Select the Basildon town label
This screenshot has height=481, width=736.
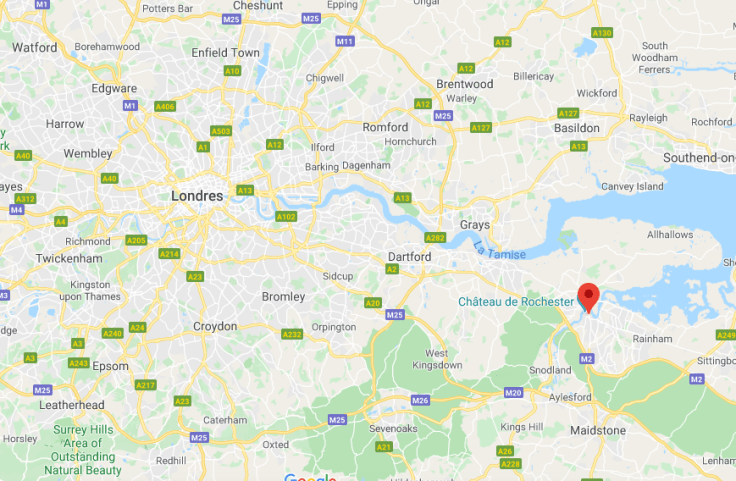(576, 128)
